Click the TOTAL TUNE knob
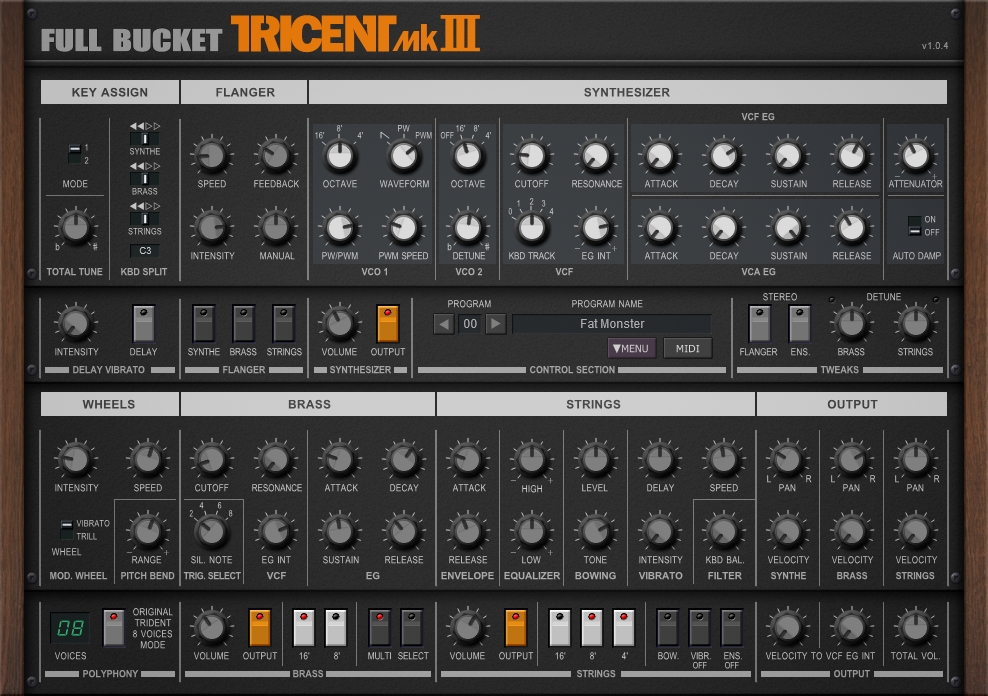The height and width of the screenshot is (696, 988). [74, 228]
